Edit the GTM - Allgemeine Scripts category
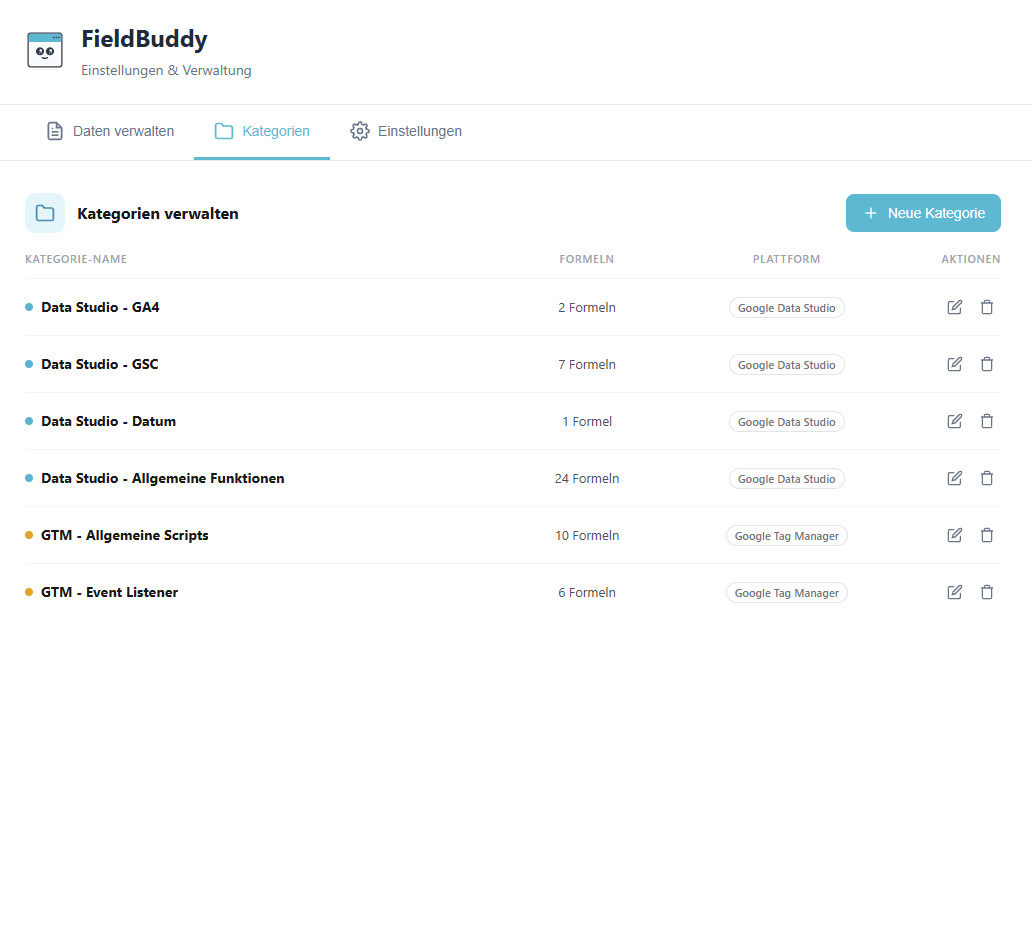Viewport: 1032px width, 947px height. click(x=954, y=536)
